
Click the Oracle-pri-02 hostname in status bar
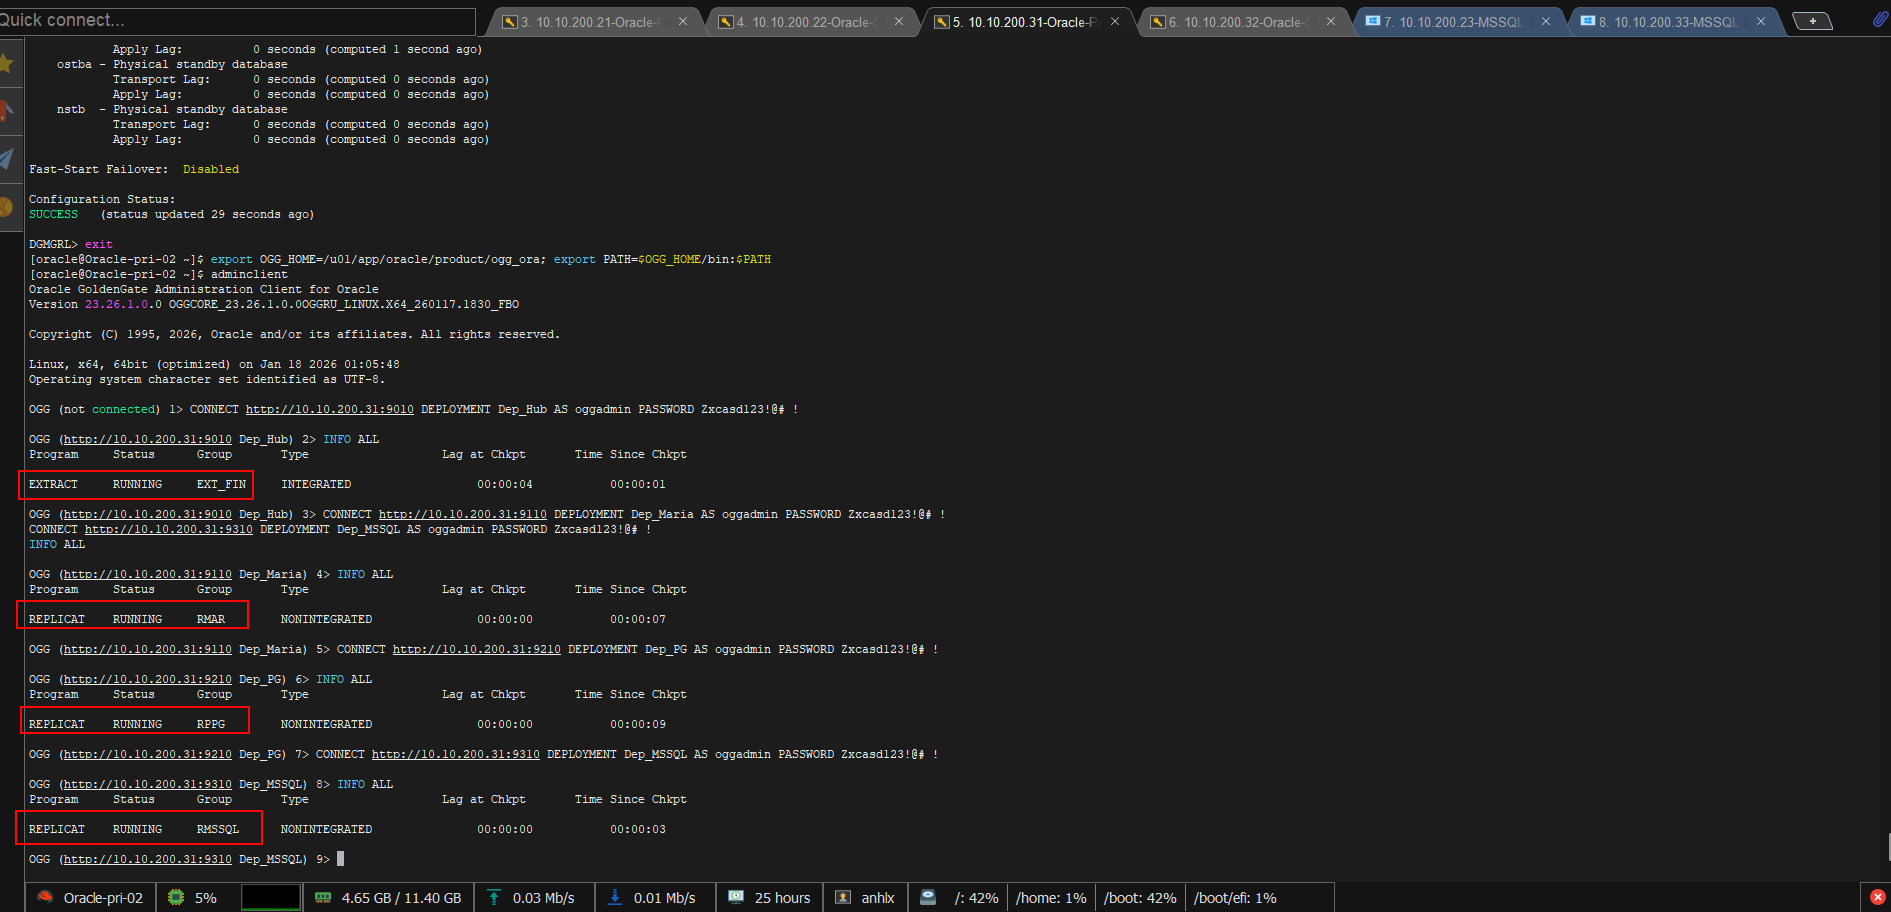click(x=103, y=898)
